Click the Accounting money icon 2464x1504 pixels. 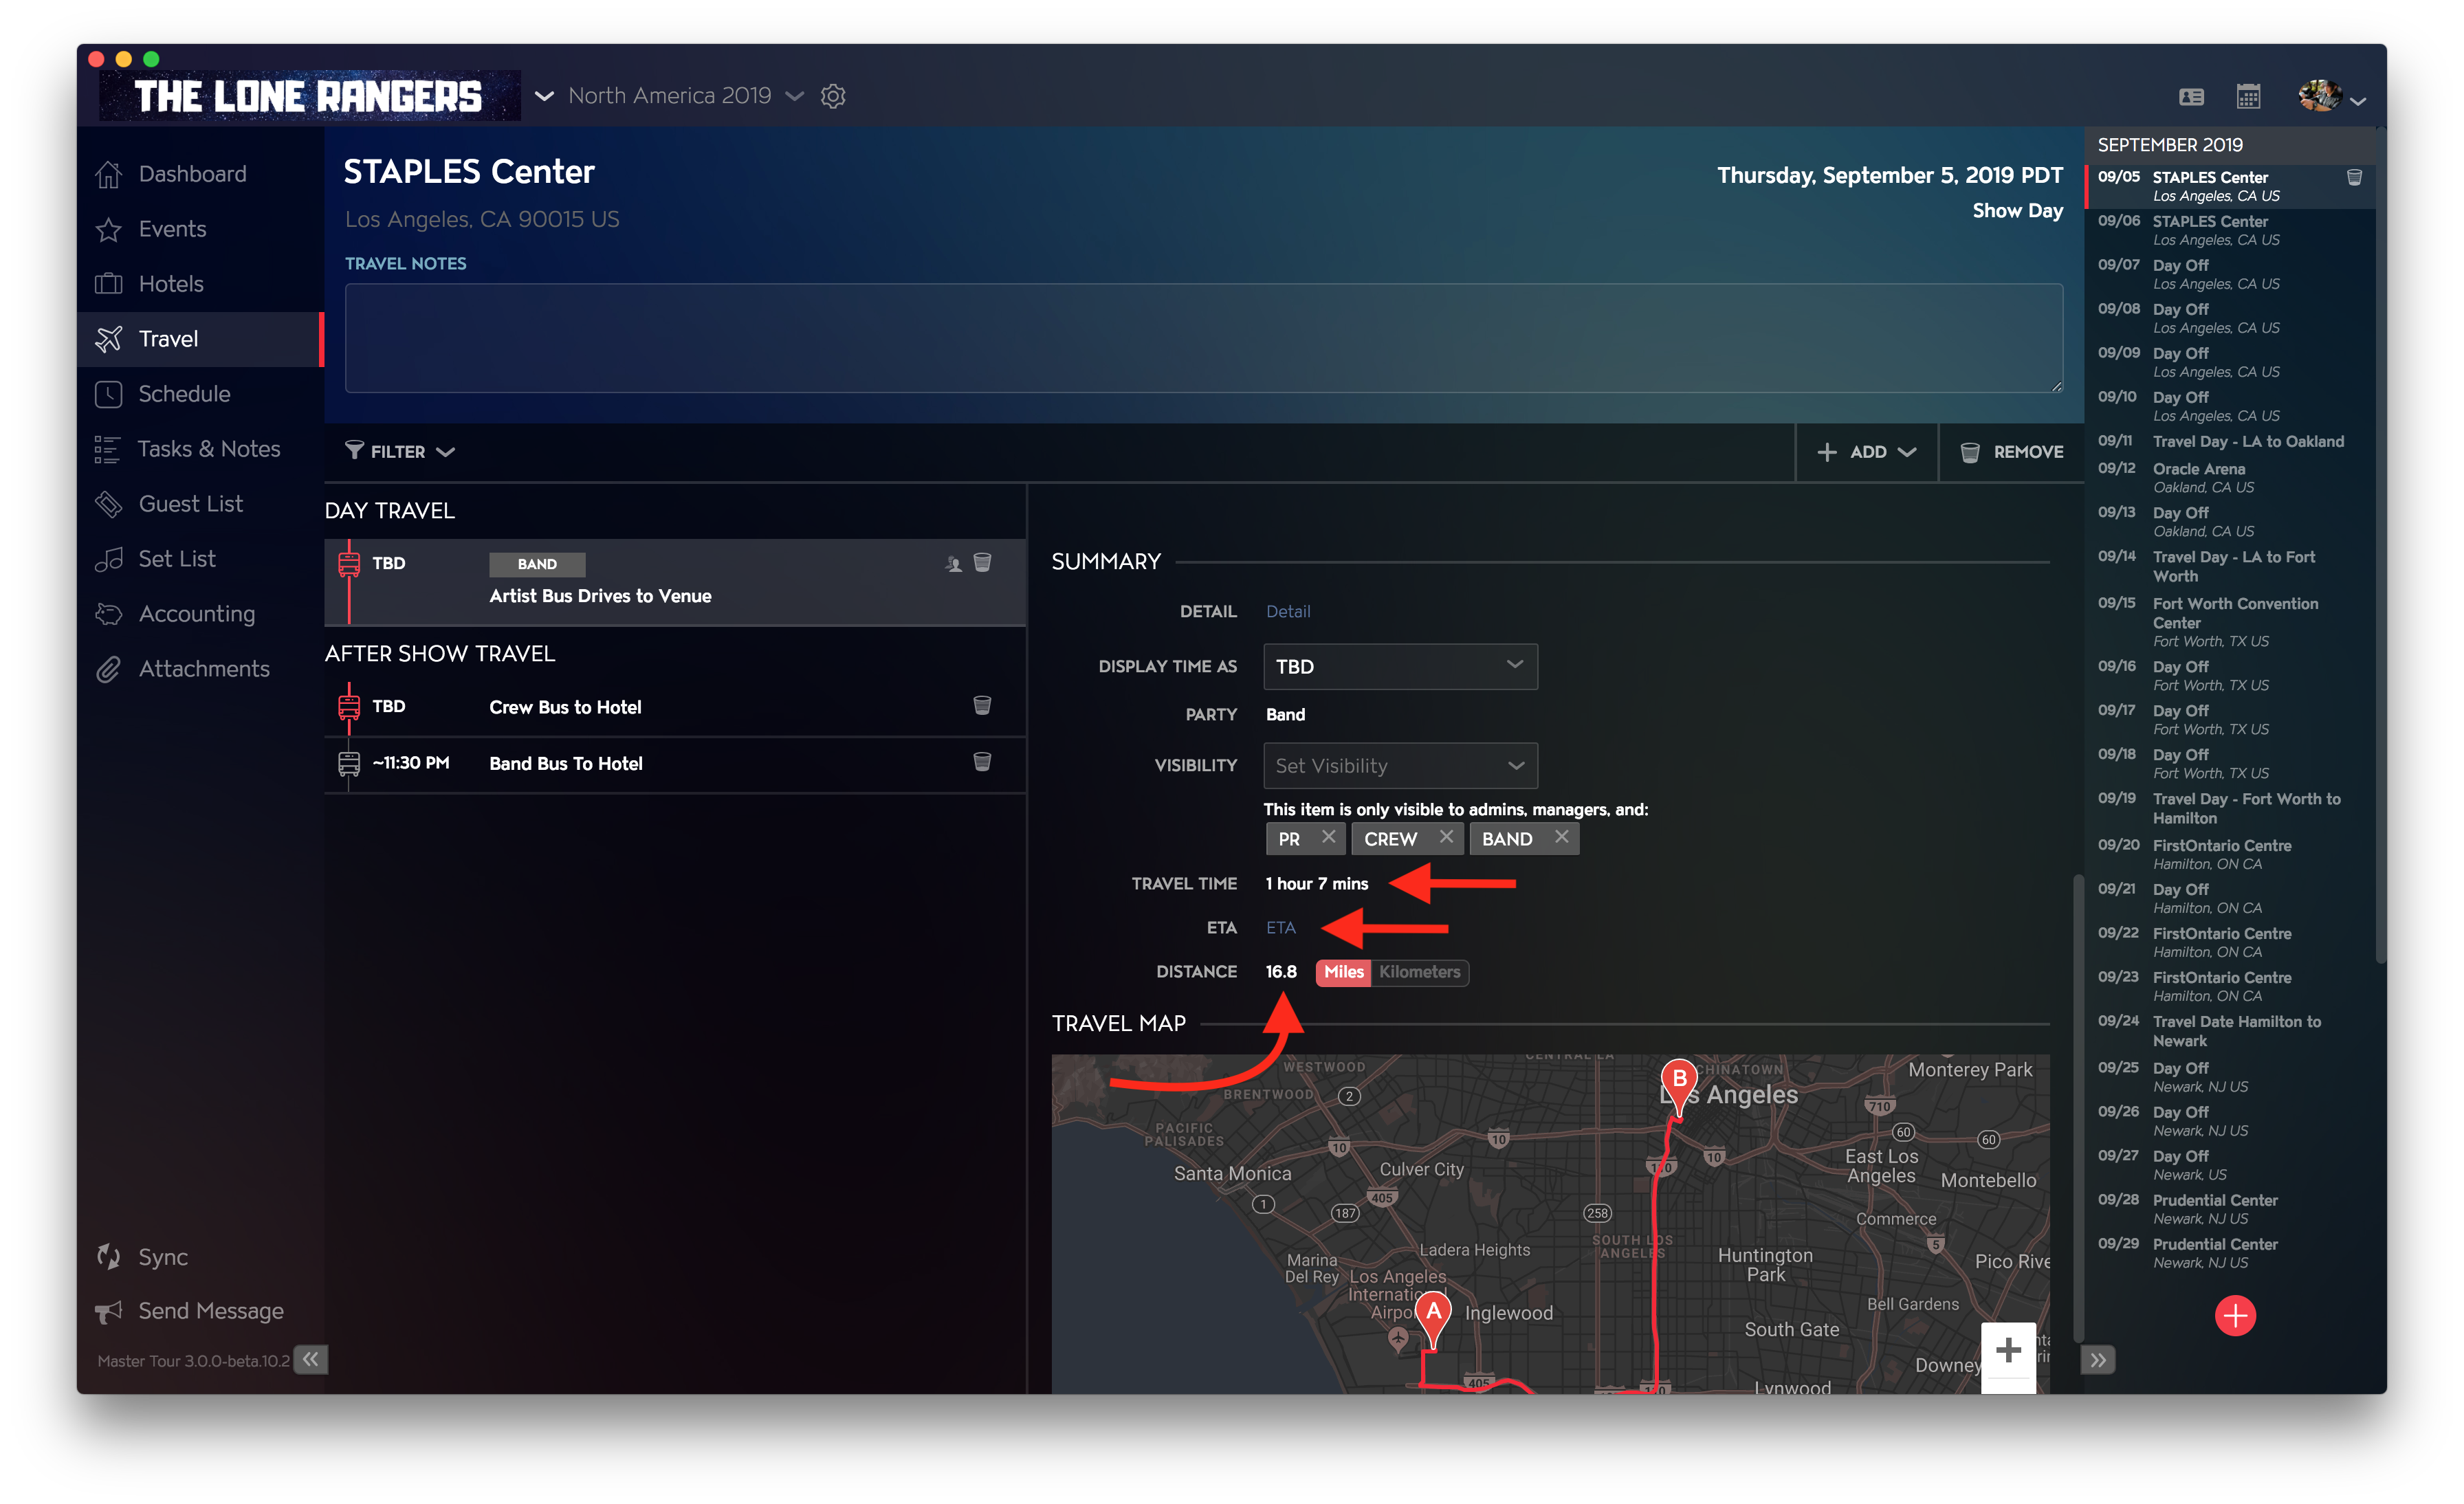coord(108,614)
